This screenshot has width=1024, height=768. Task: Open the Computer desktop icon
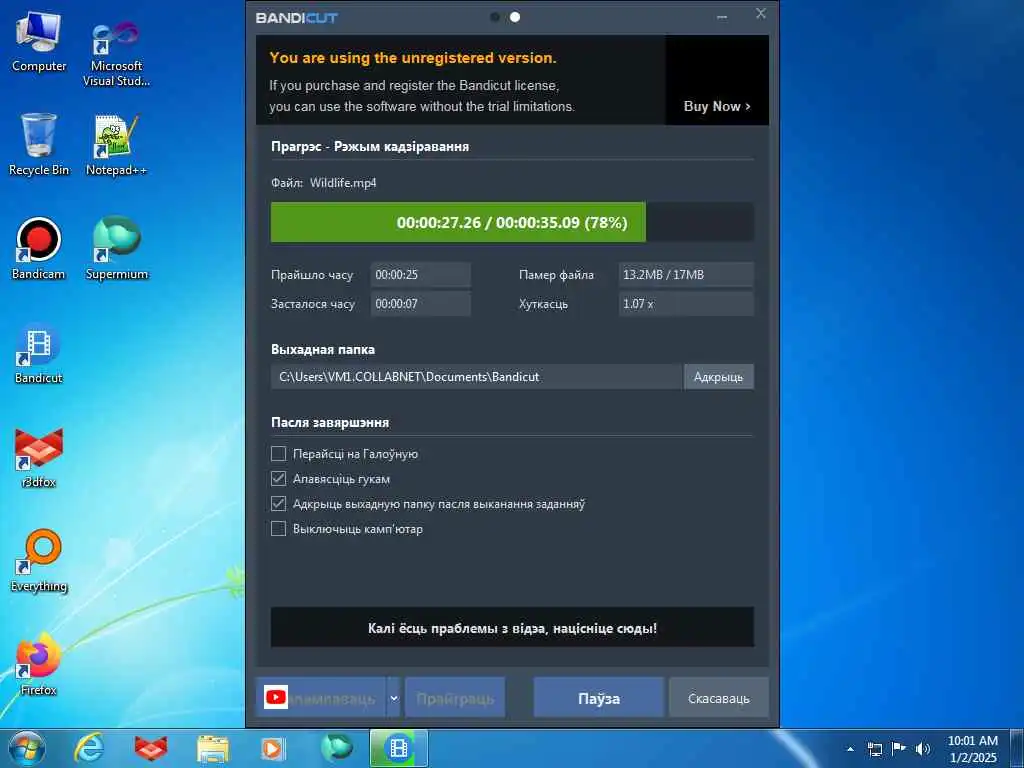(39, 42)
